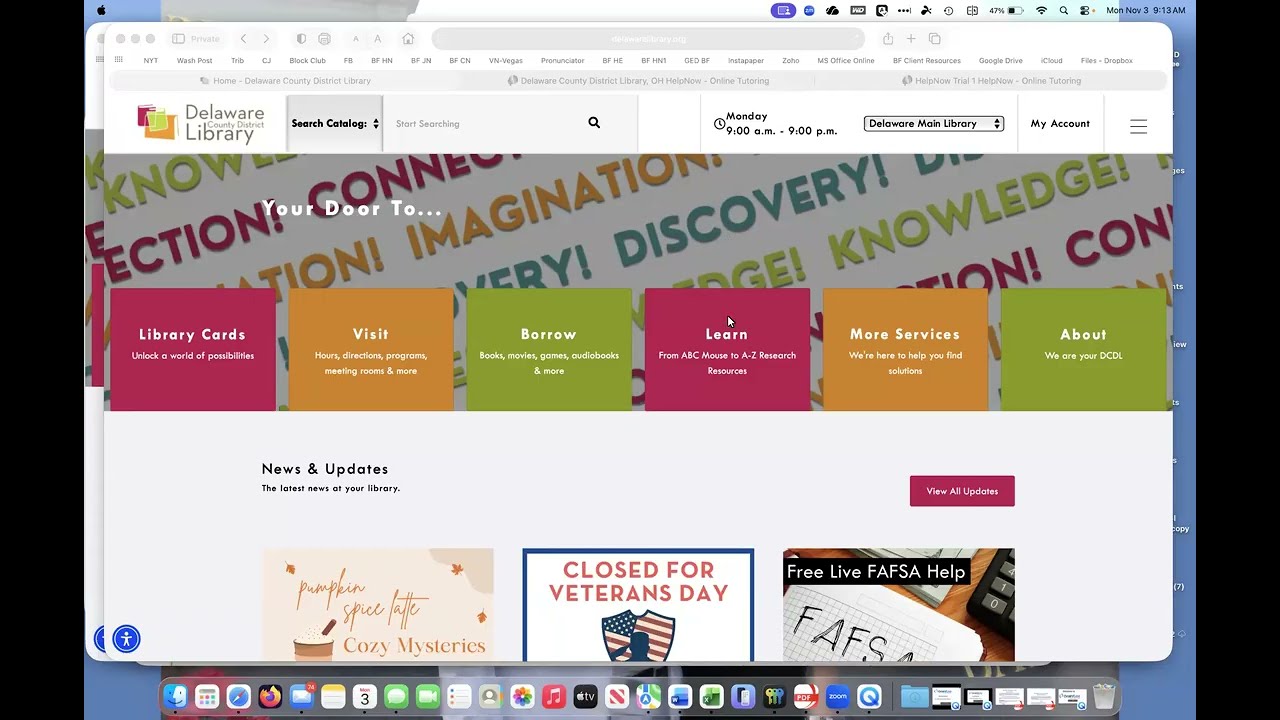The width and height of the screenshot is (1280, 720).
Task: Click the catalog search magnifier icon
Action: pyautogui.click(x=594, y=123)
